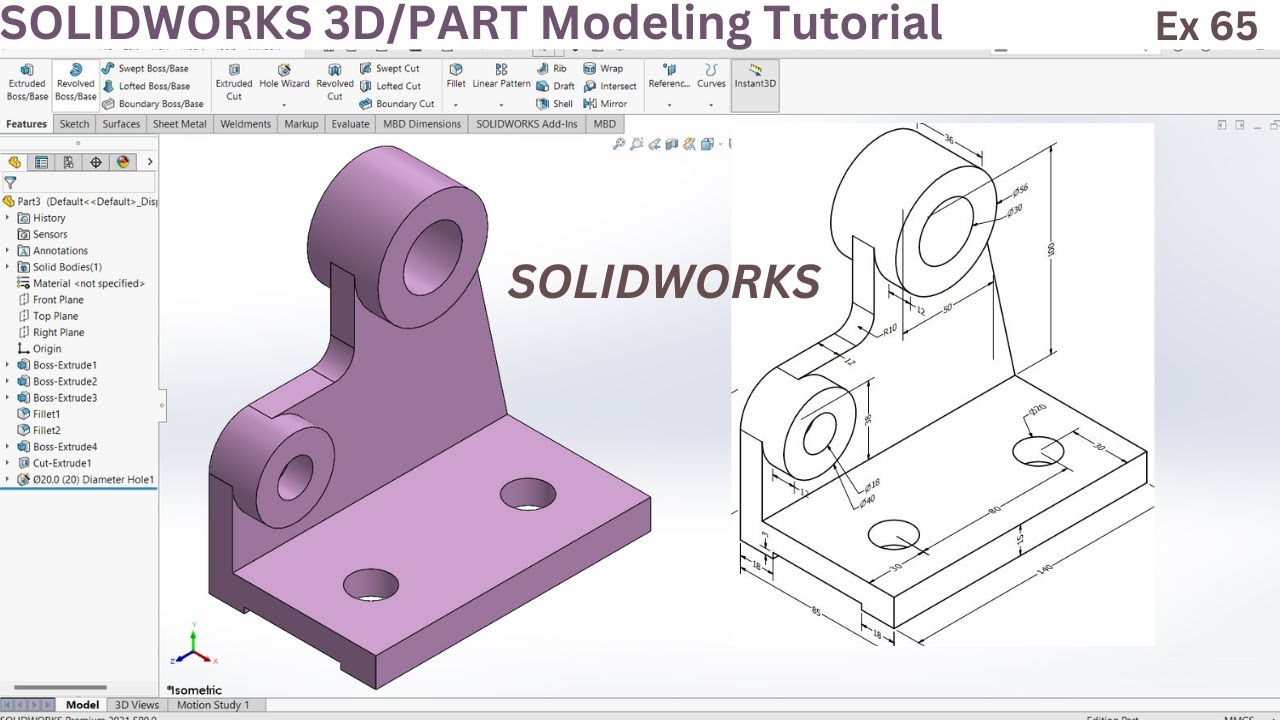Expand the Annotations tree node

8,251
